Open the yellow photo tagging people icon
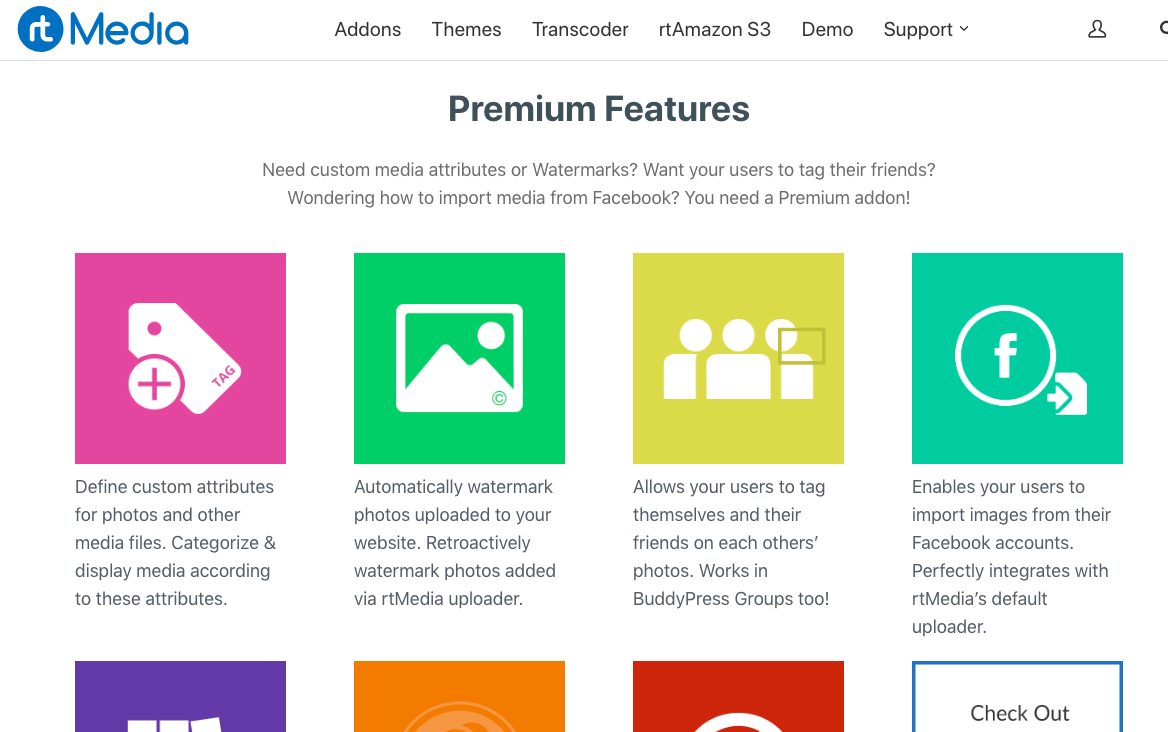Screen dimensions: 1168x732 pos(738,358)
